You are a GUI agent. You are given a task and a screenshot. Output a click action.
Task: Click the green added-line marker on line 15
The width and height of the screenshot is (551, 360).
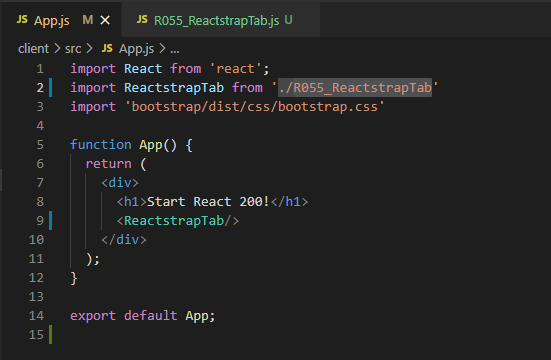pyautogui.click(x=51, y=334)
